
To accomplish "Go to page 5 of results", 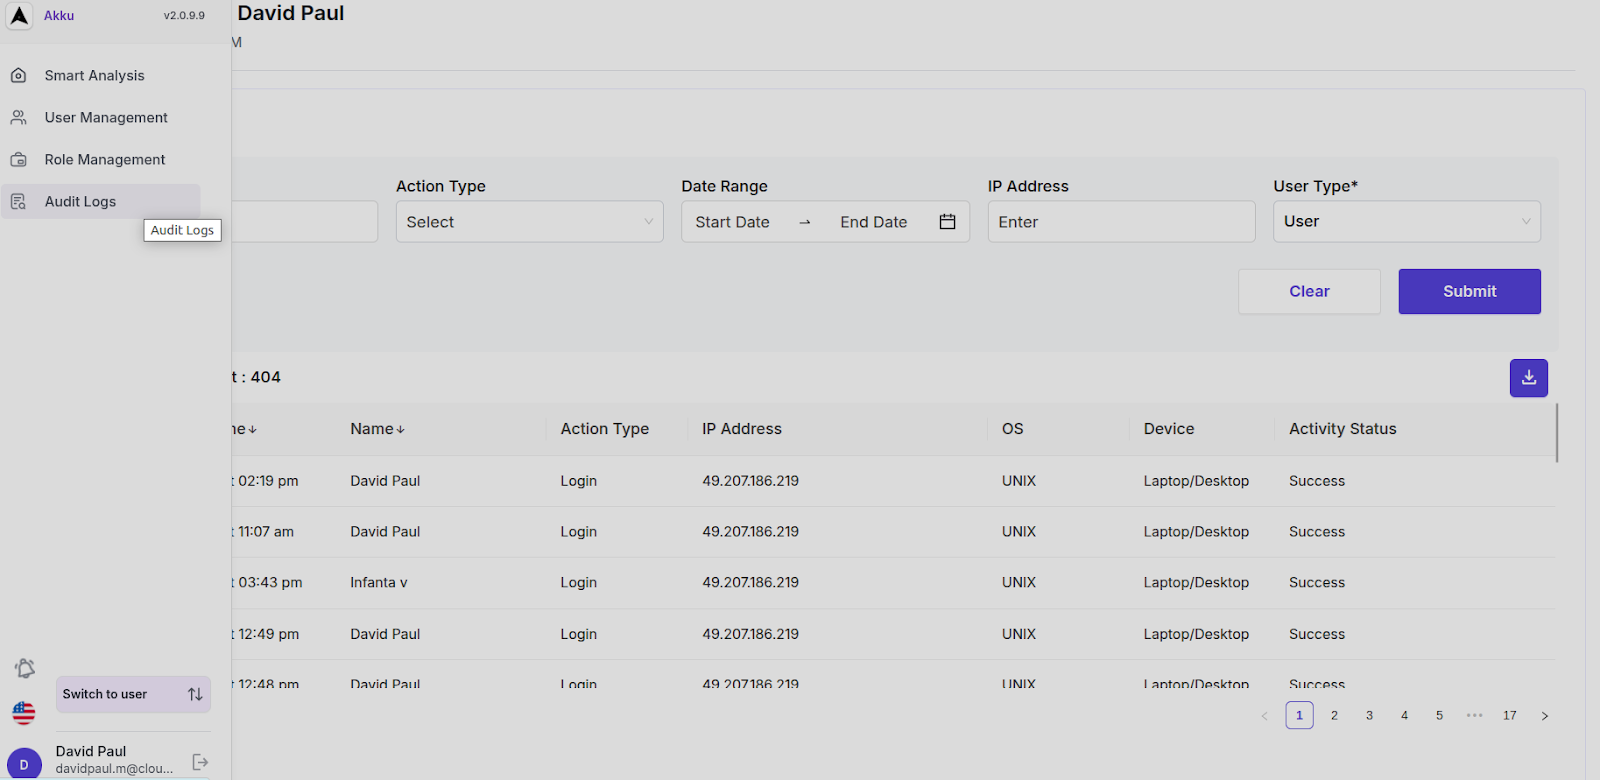I will (1439, 716).
